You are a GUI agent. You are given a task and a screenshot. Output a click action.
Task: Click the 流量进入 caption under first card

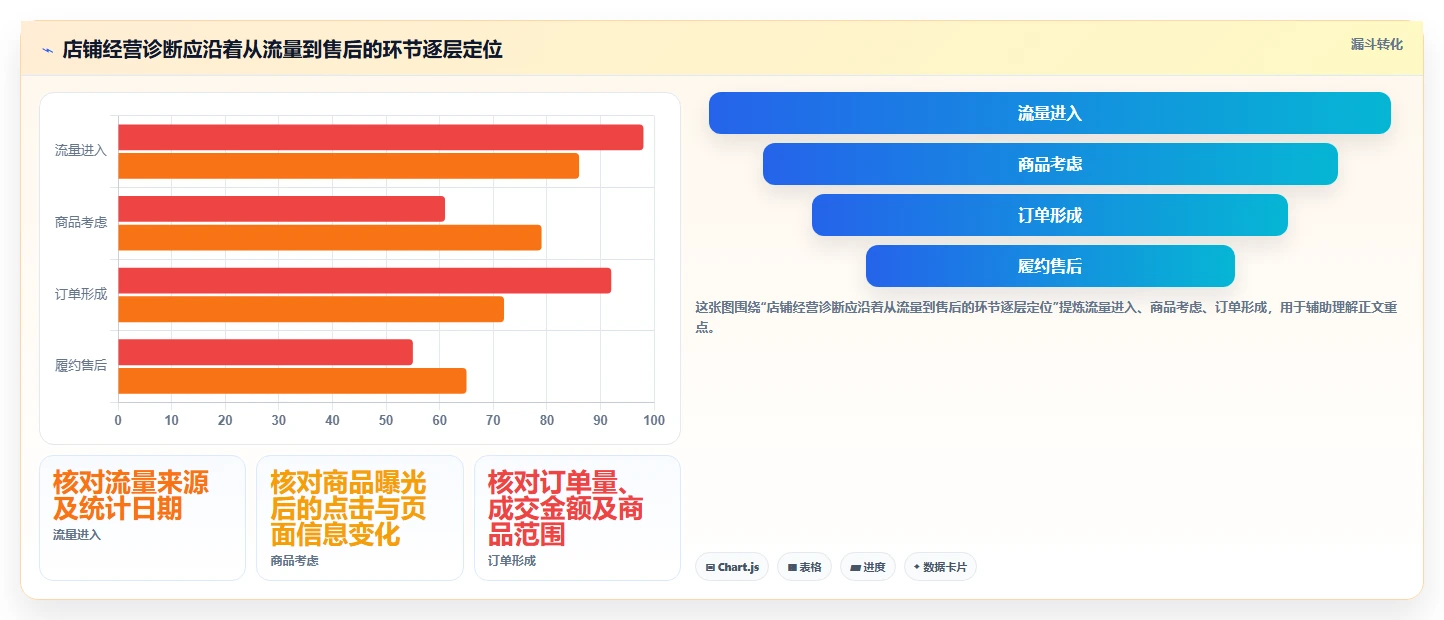pos(77,535)
